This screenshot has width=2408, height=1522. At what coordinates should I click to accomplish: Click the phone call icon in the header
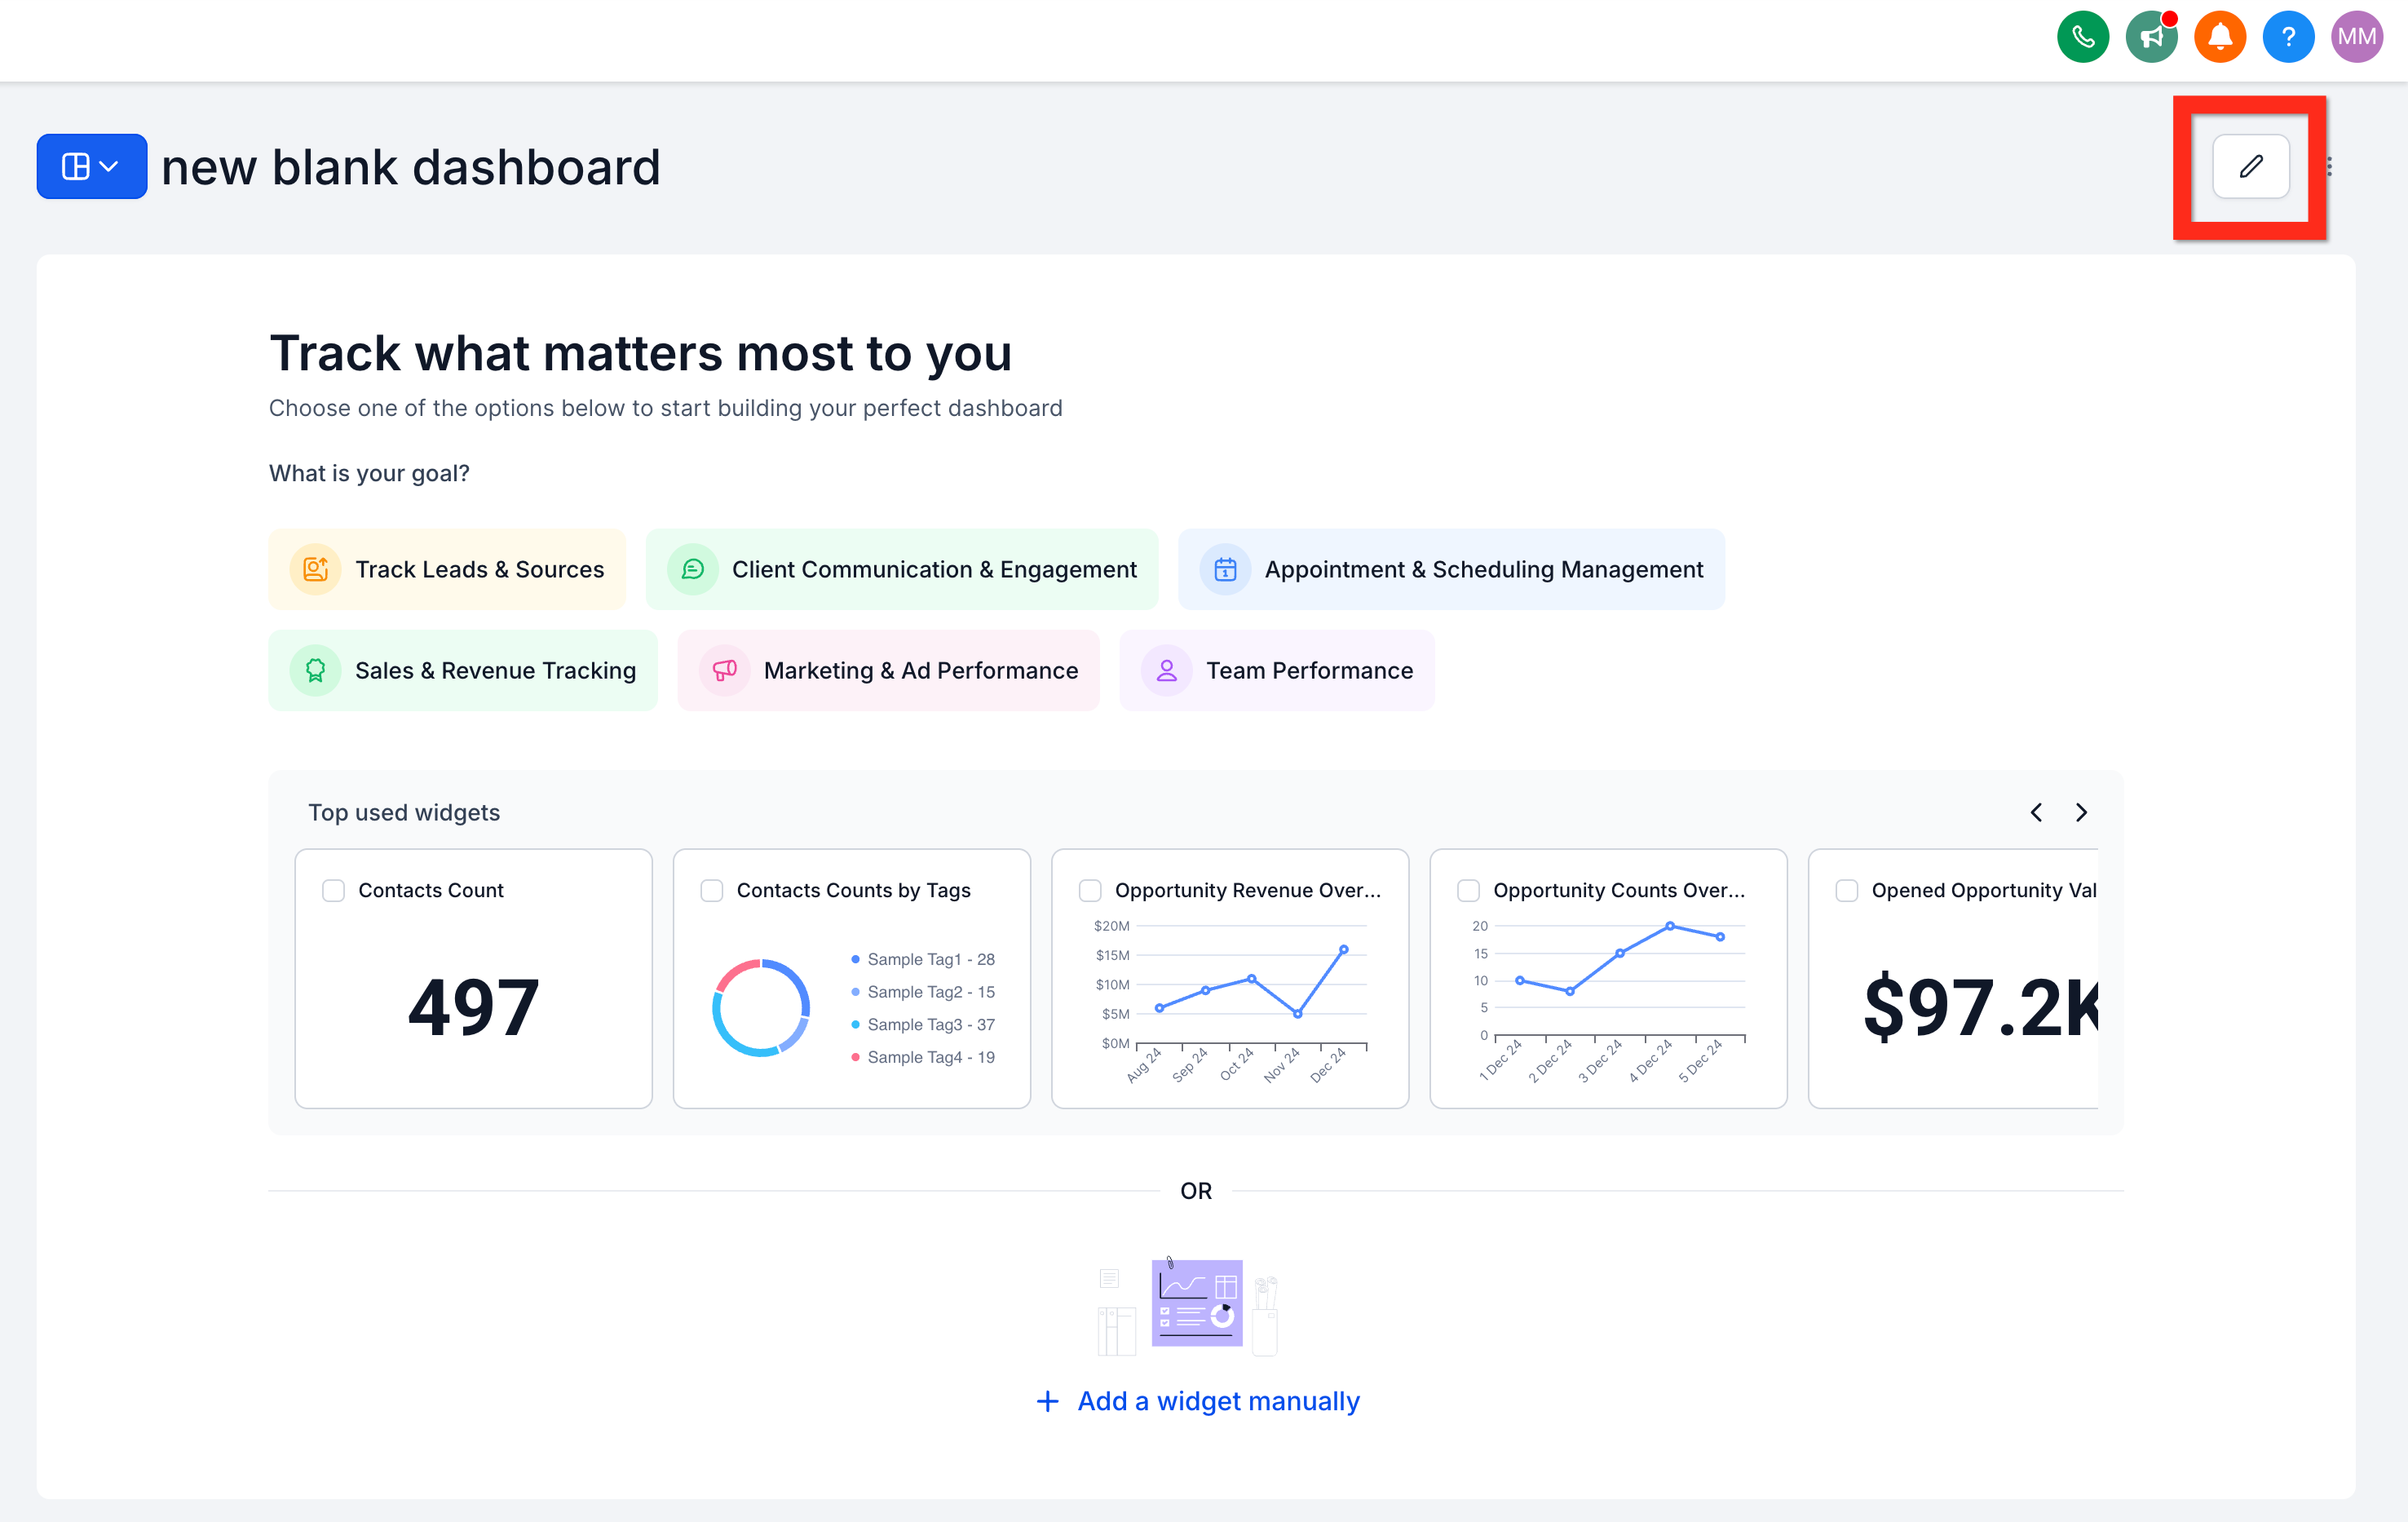coord(2083,36)
